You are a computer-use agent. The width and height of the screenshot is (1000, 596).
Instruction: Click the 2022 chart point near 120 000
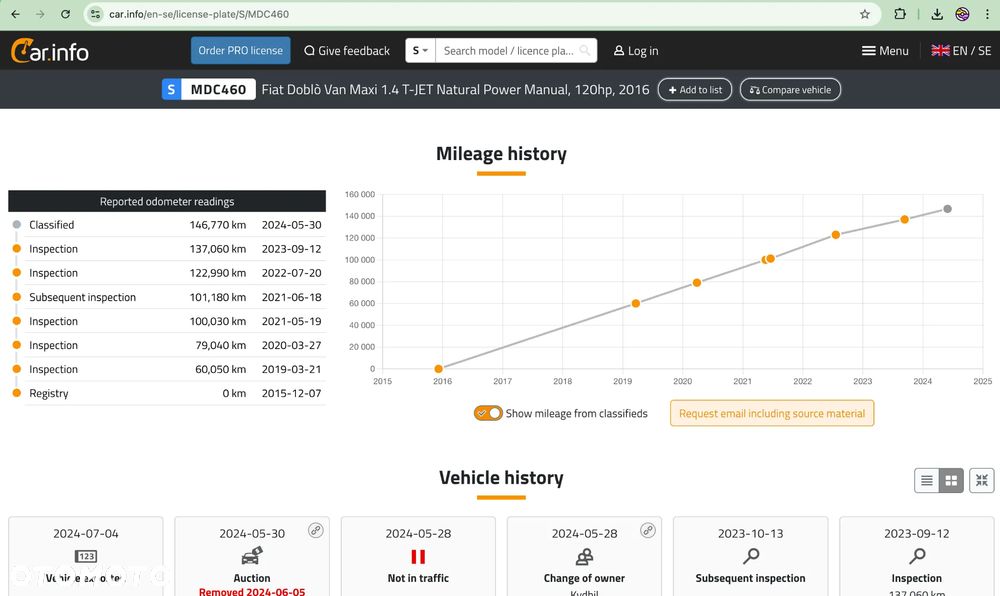[x=835, y=235]
